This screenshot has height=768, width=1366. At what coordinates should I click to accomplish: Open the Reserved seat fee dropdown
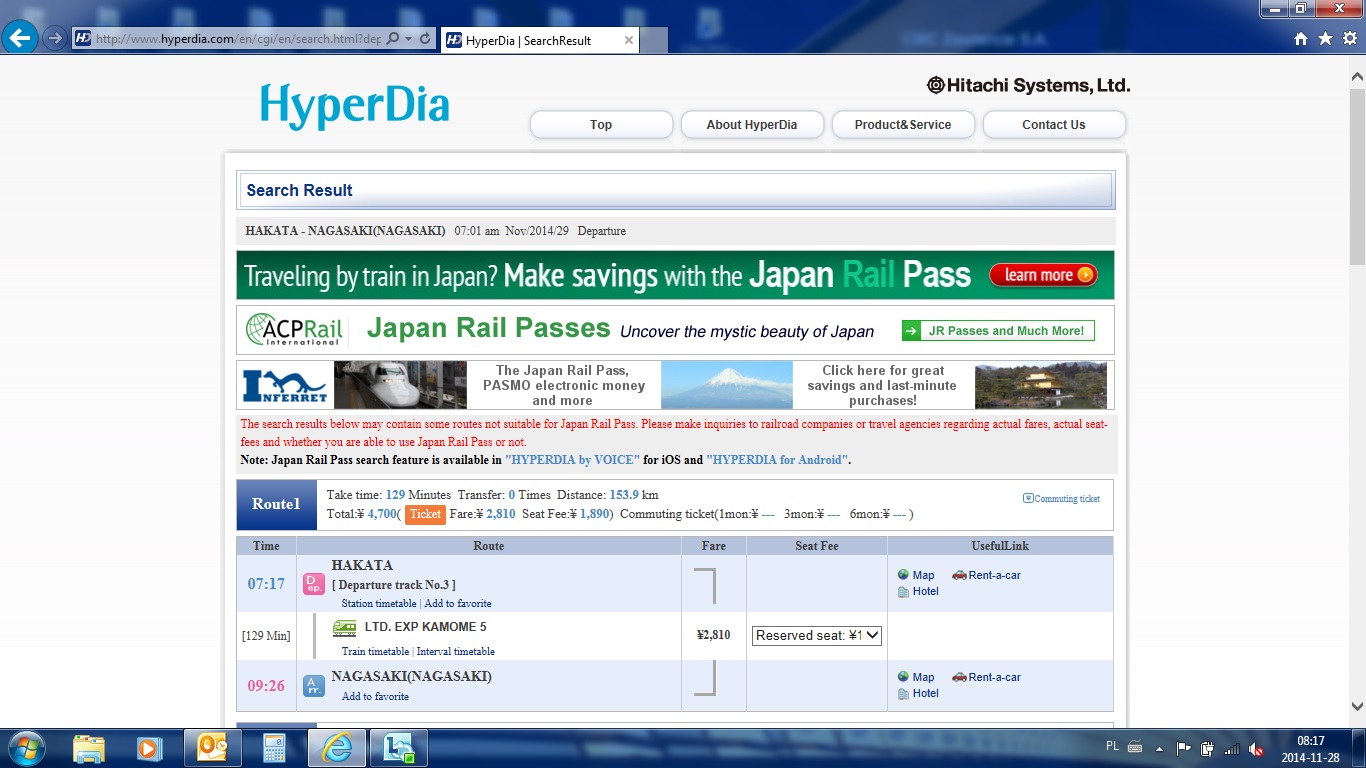pos(817,635)
